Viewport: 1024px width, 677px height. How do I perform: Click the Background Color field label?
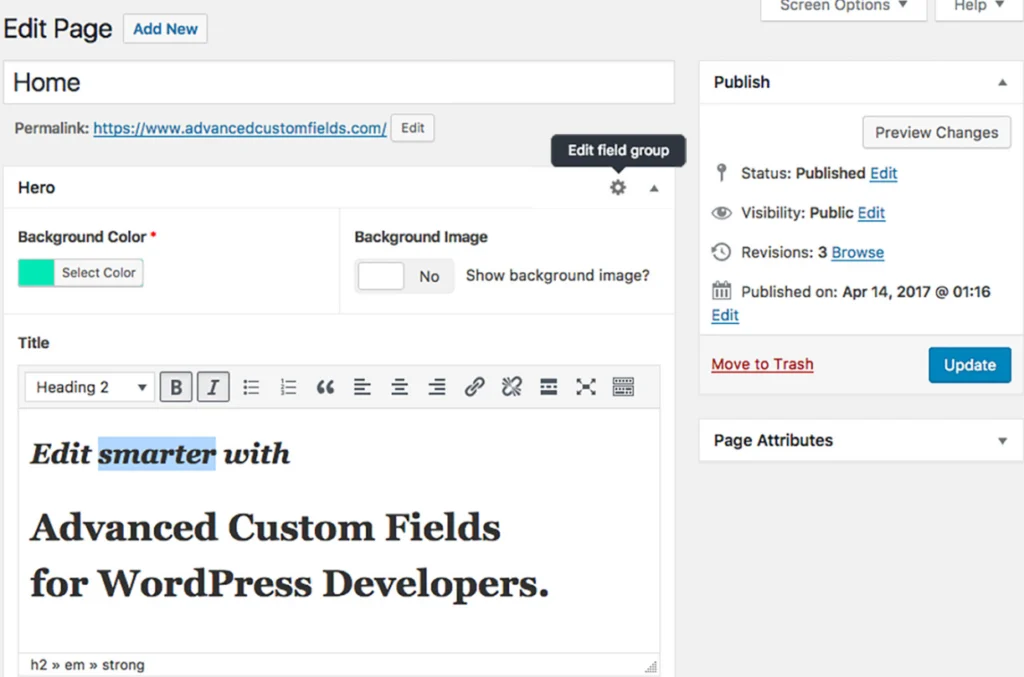click(x=82, y=237)
